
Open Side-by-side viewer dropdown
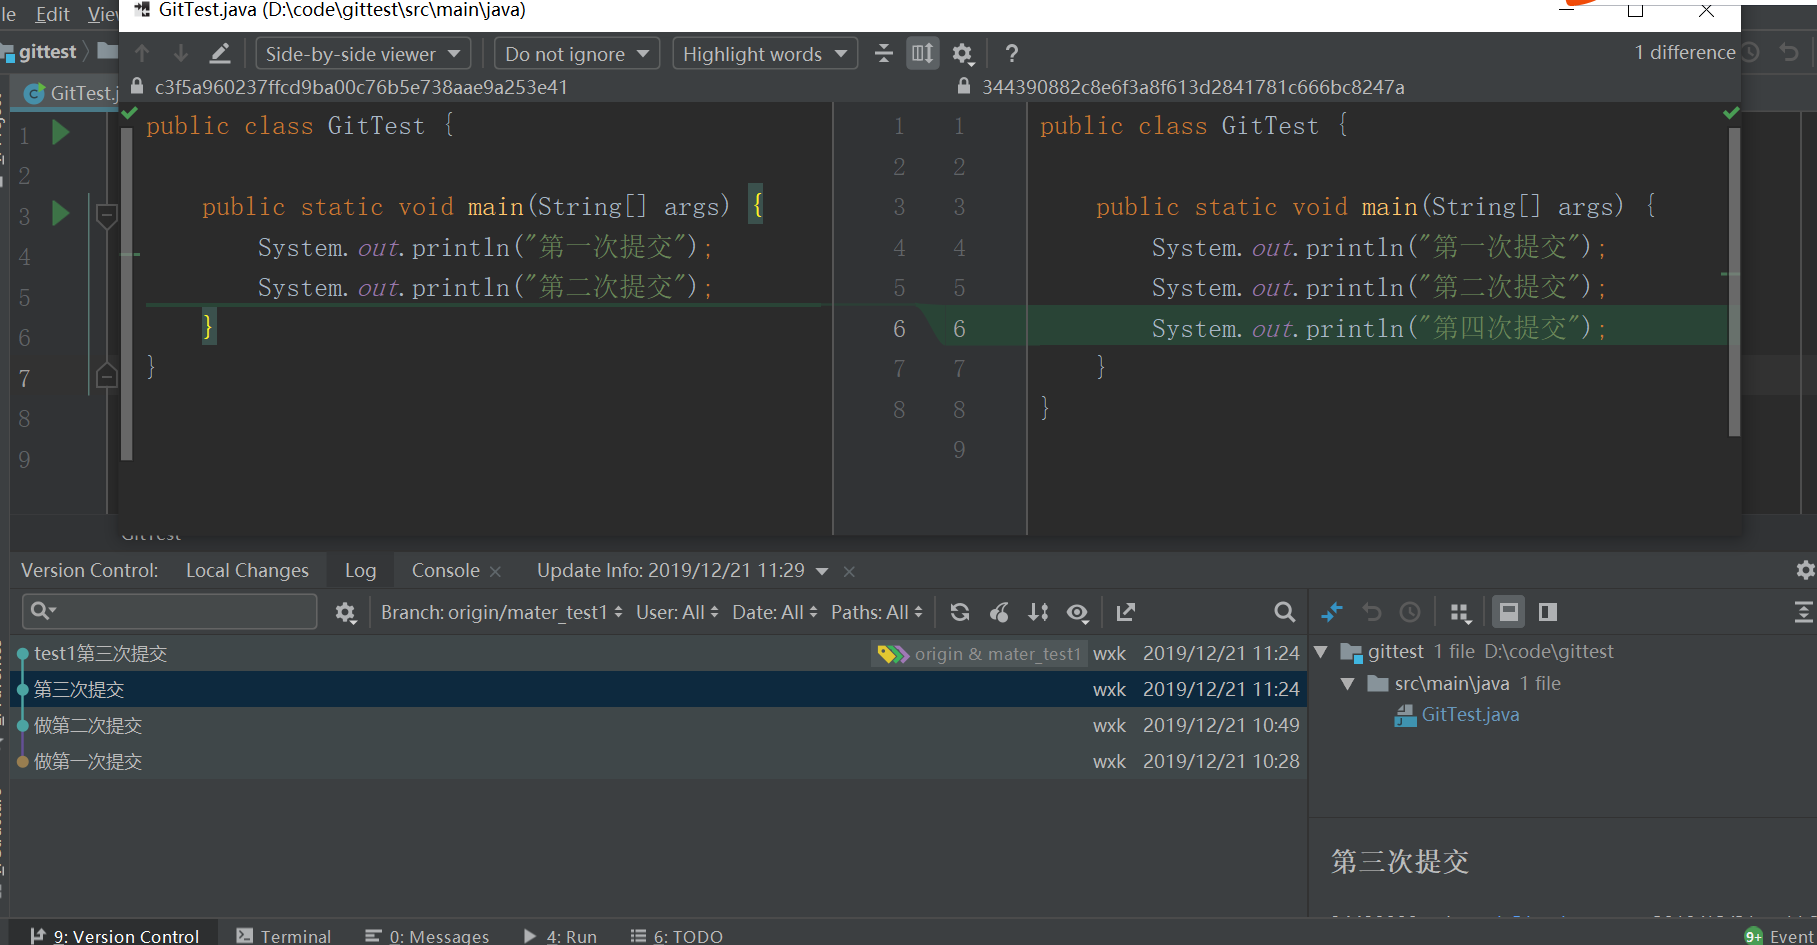363,54
